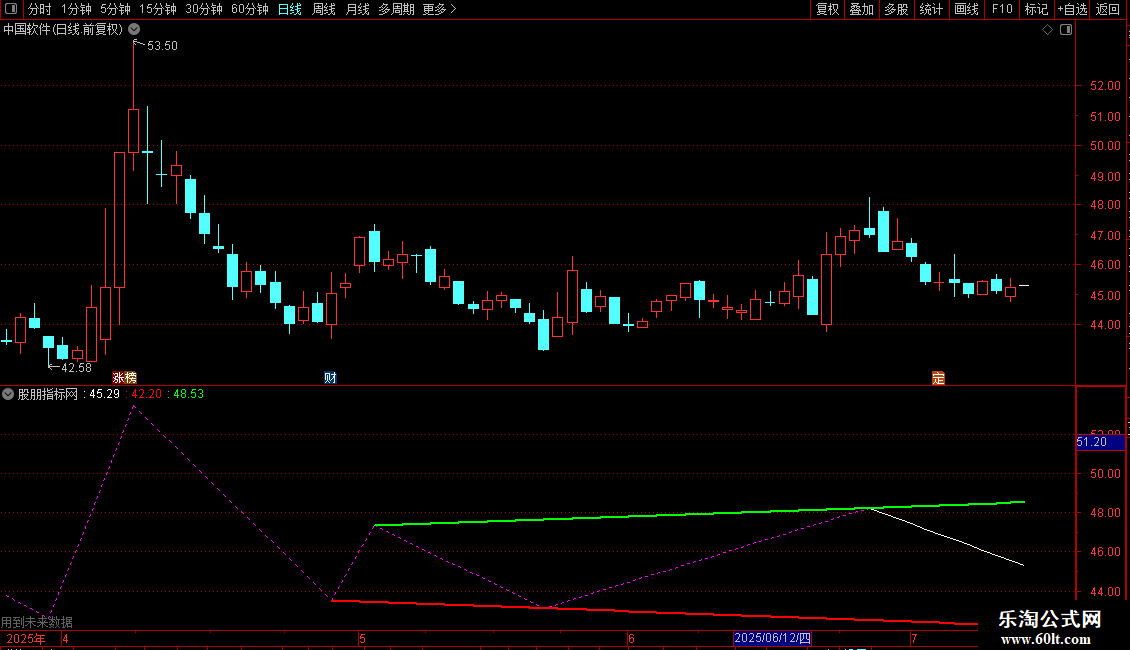Add the stock via +自选
This screenshot has width=1130, height=650.
point(1072,9)
